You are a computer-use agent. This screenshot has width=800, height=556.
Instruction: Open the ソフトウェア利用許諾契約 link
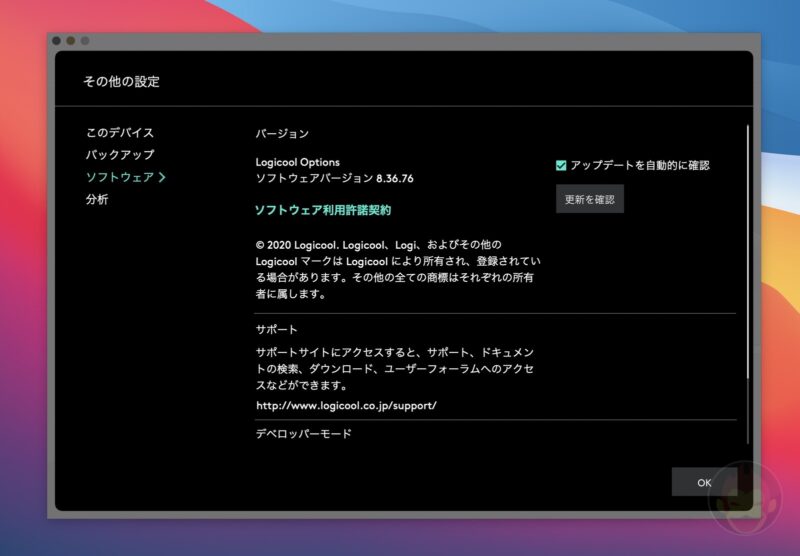tap(322, 210)
